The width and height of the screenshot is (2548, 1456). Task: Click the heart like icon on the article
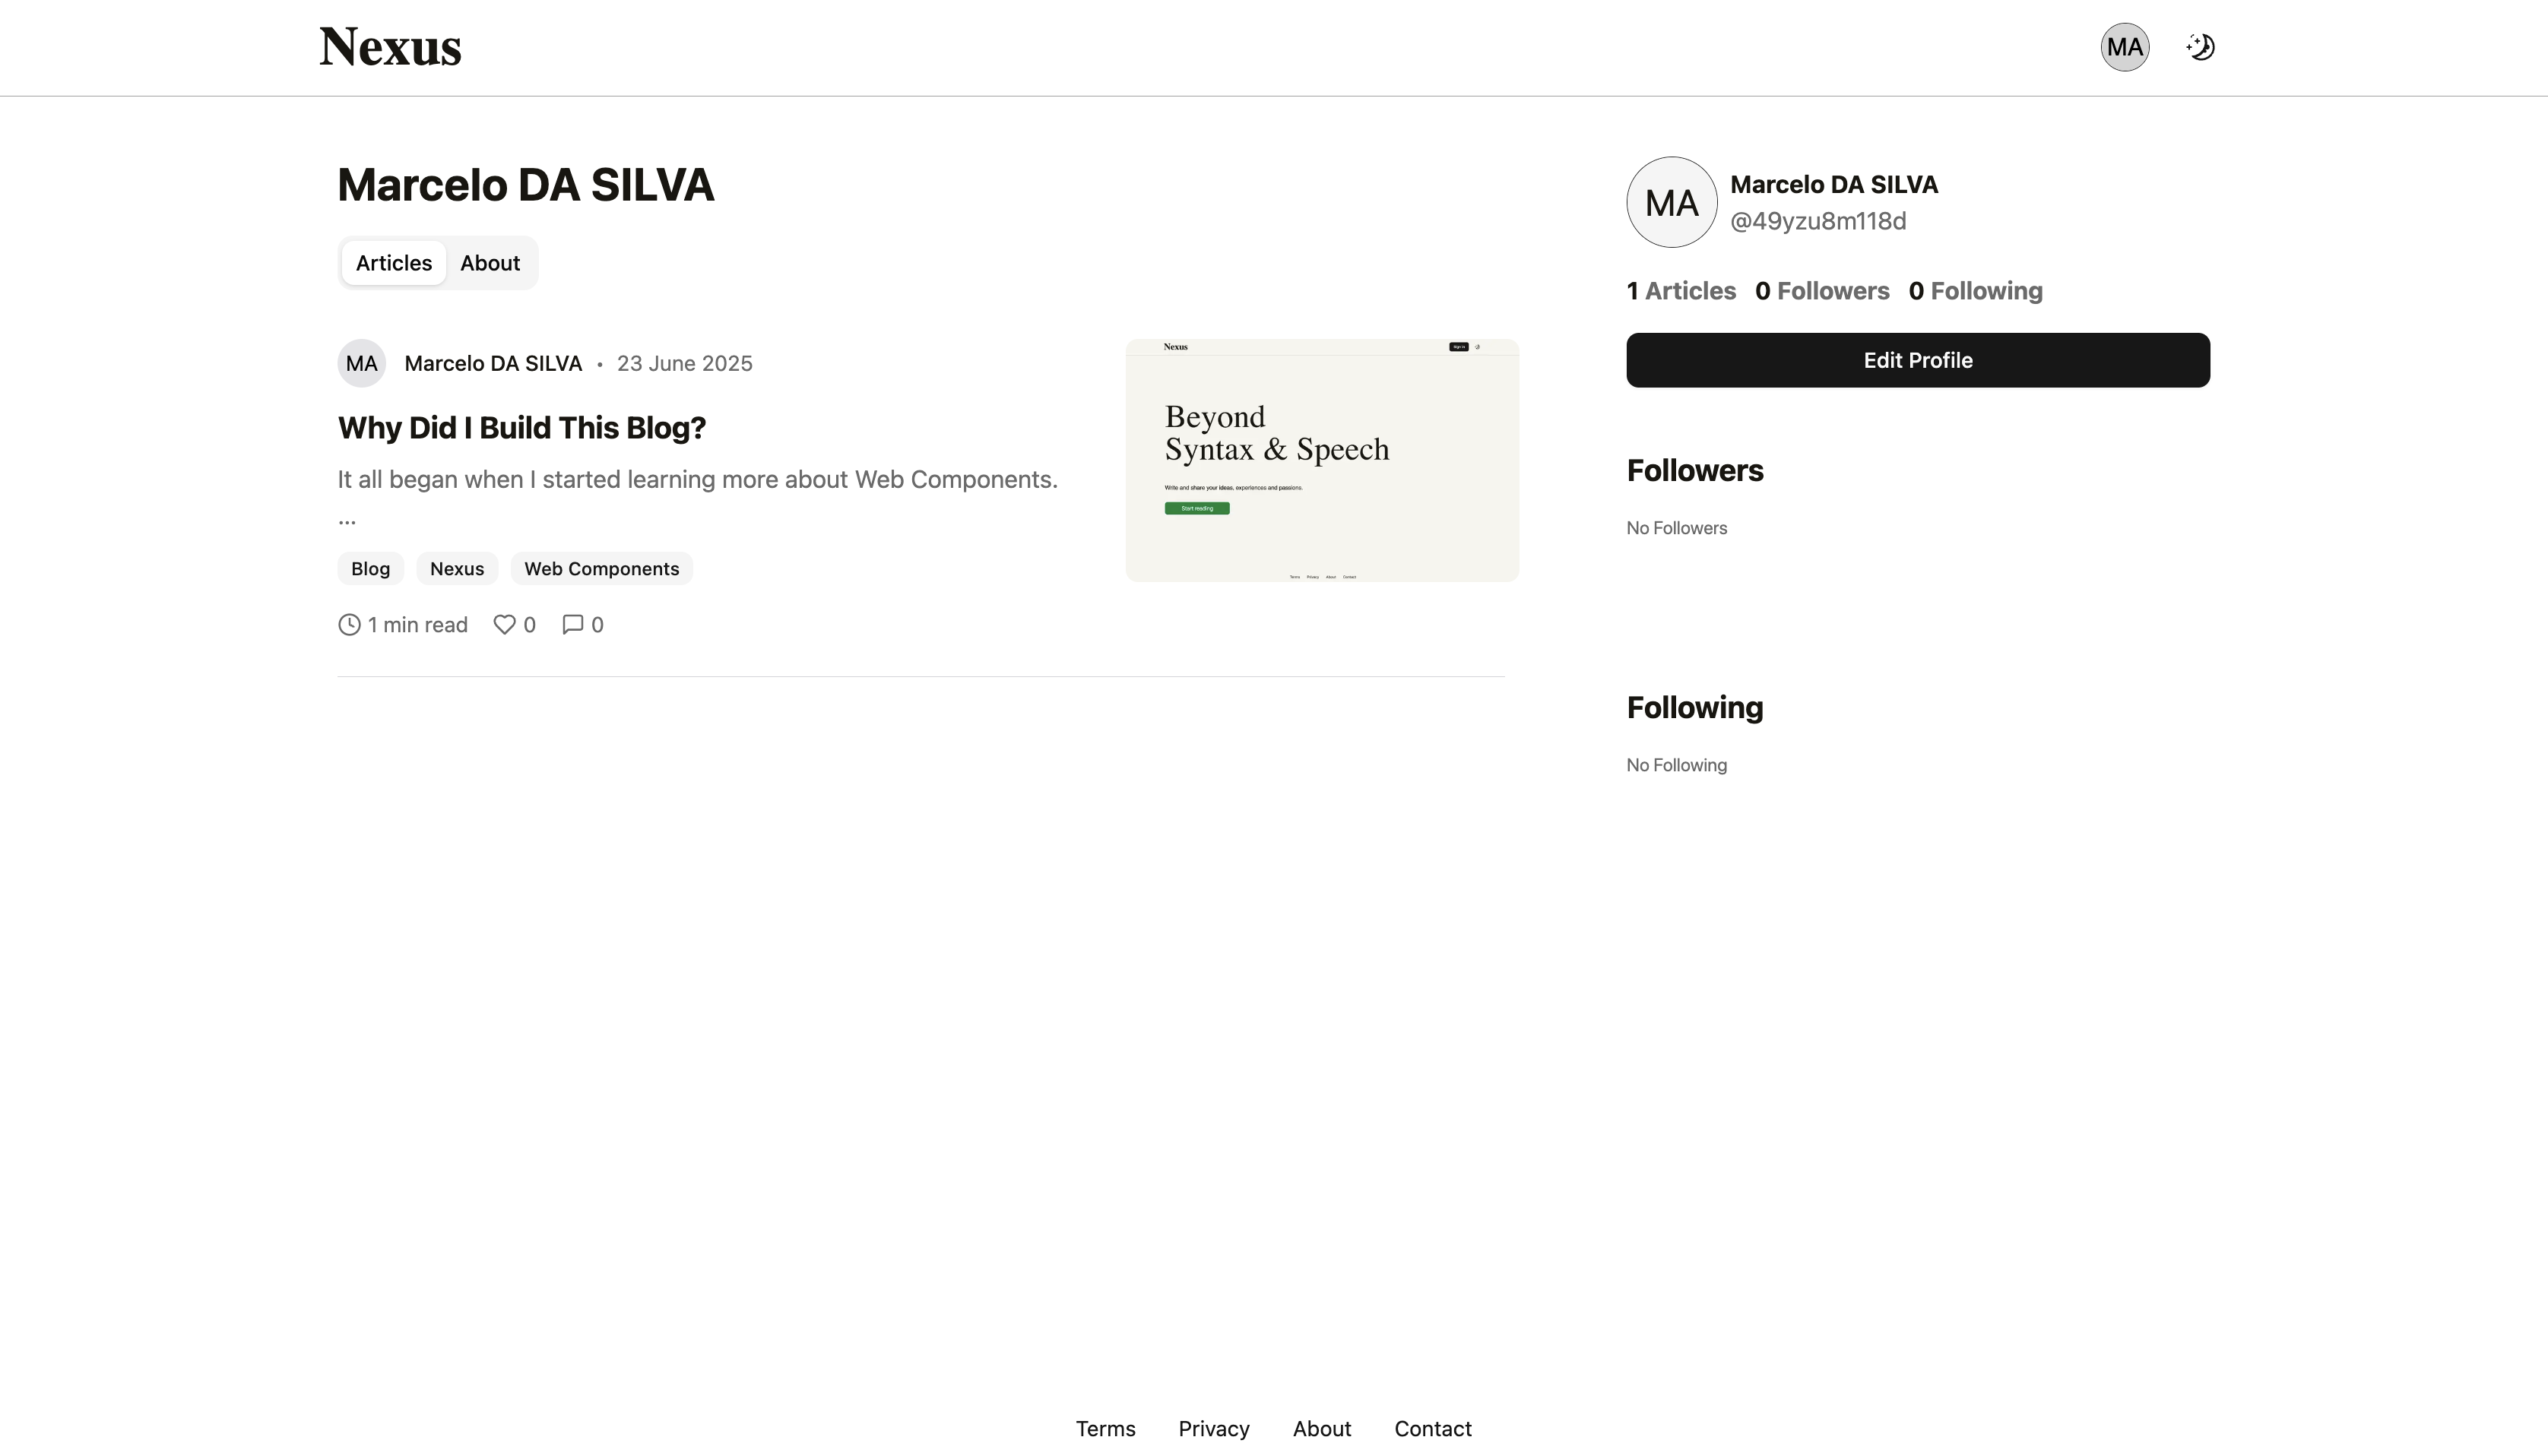pos(504,625)
